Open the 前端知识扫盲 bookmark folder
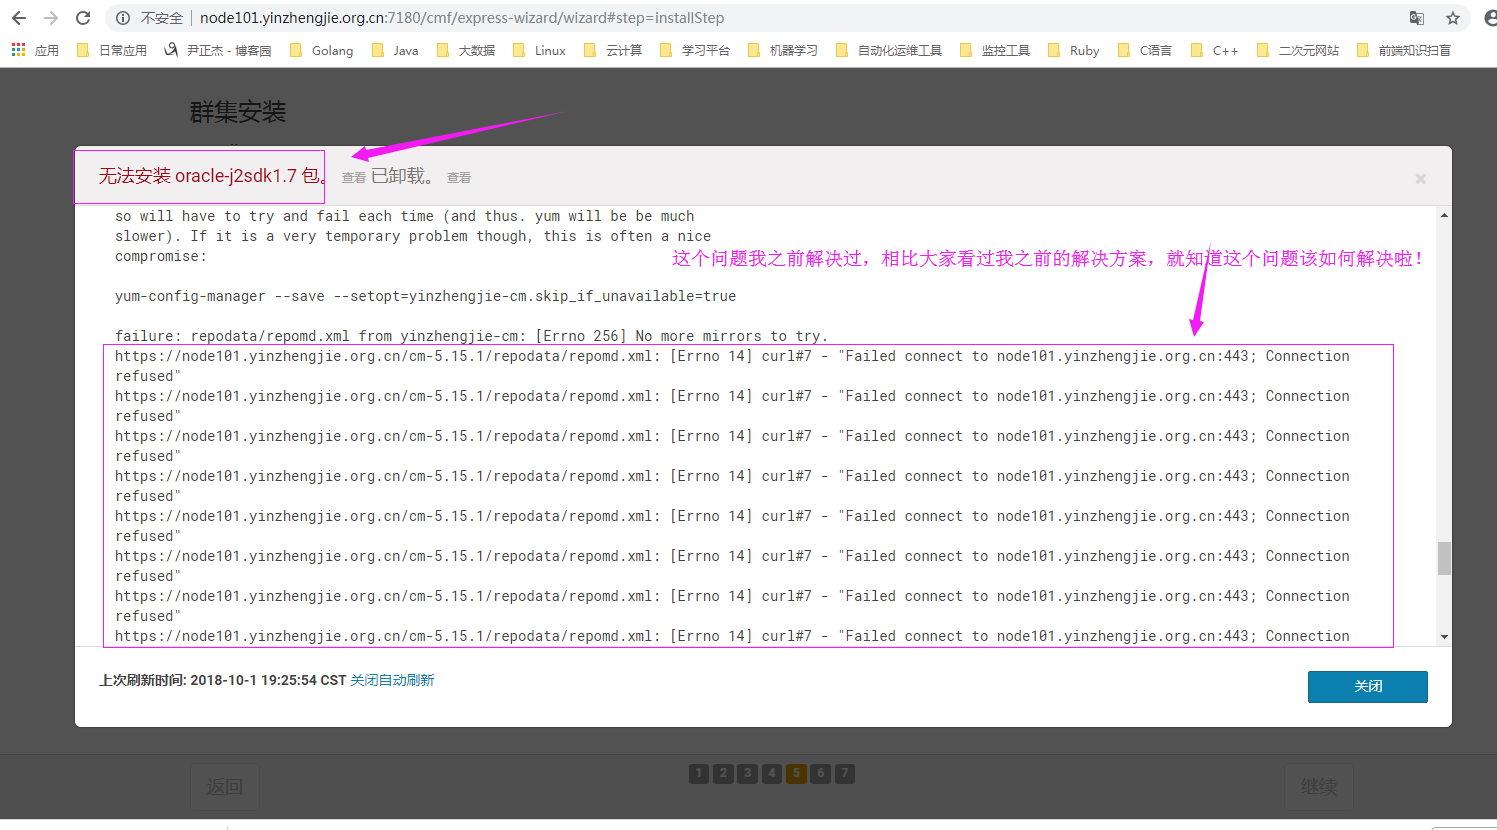This screenshot has height=830, width=1497. point(1404,50)
